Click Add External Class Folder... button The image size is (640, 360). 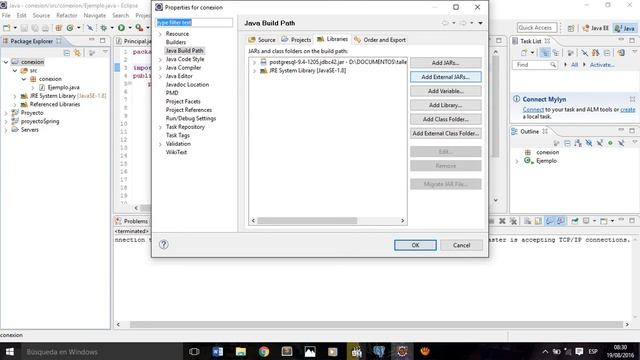point(445,133)
